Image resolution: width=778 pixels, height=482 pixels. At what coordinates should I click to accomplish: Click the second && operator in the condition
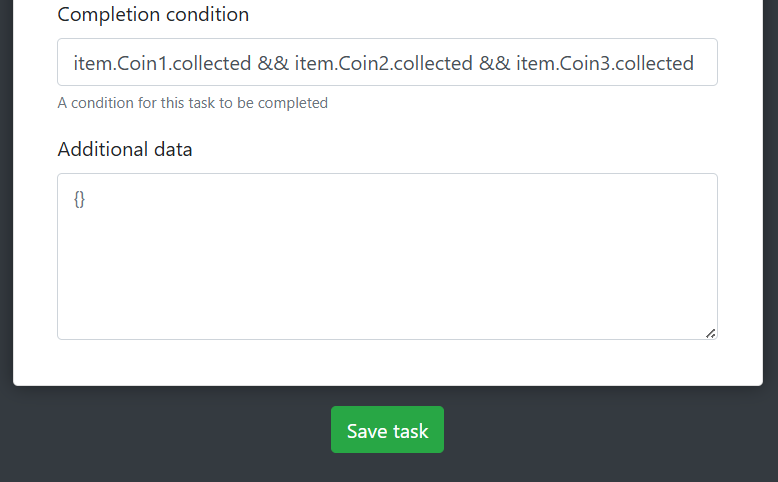pos(494,63)
